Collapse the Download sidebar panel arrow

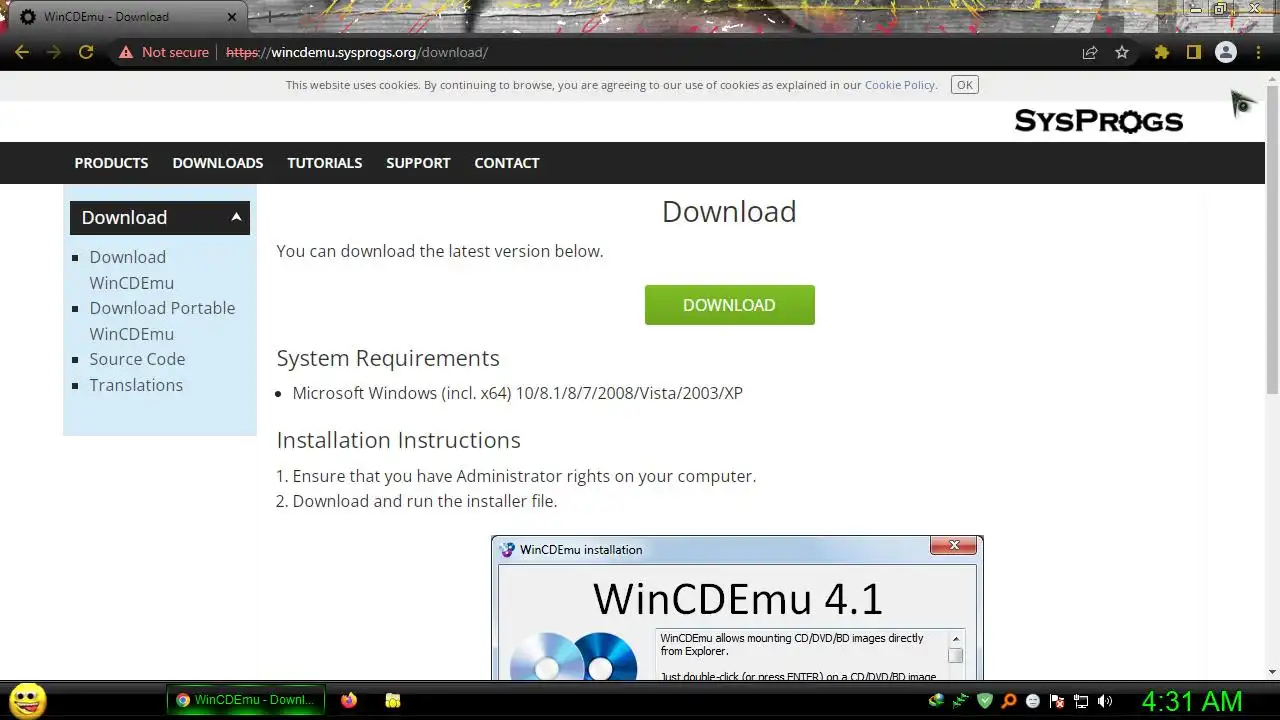click(x=236, y=217)
